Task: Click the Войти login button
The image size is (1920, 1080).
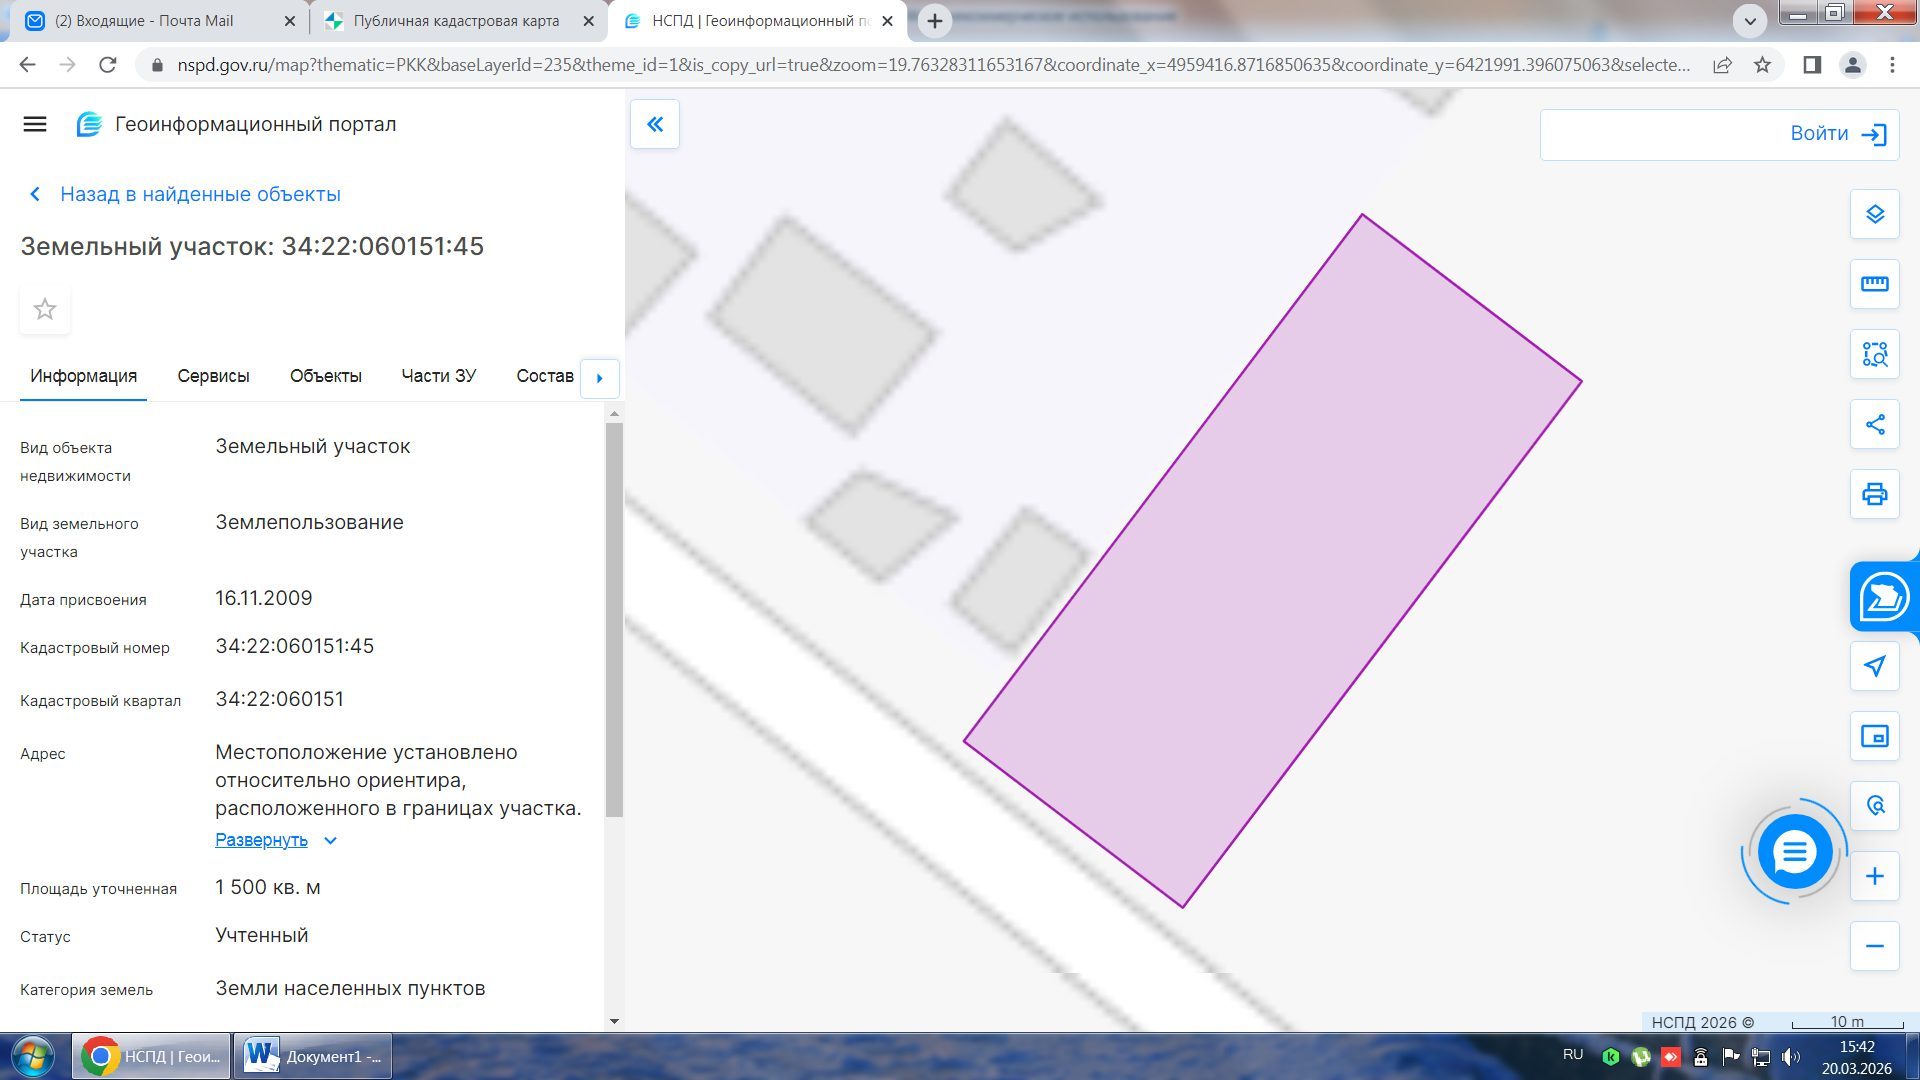Action: (1838, 134)
